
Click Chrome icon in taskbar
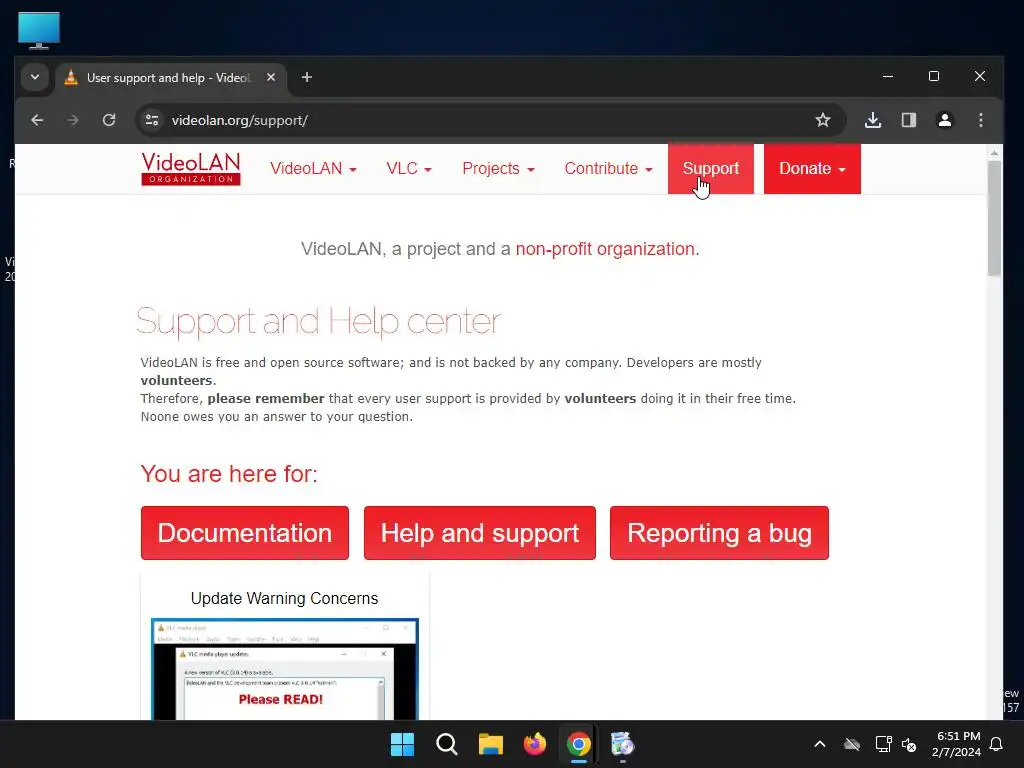579,744
